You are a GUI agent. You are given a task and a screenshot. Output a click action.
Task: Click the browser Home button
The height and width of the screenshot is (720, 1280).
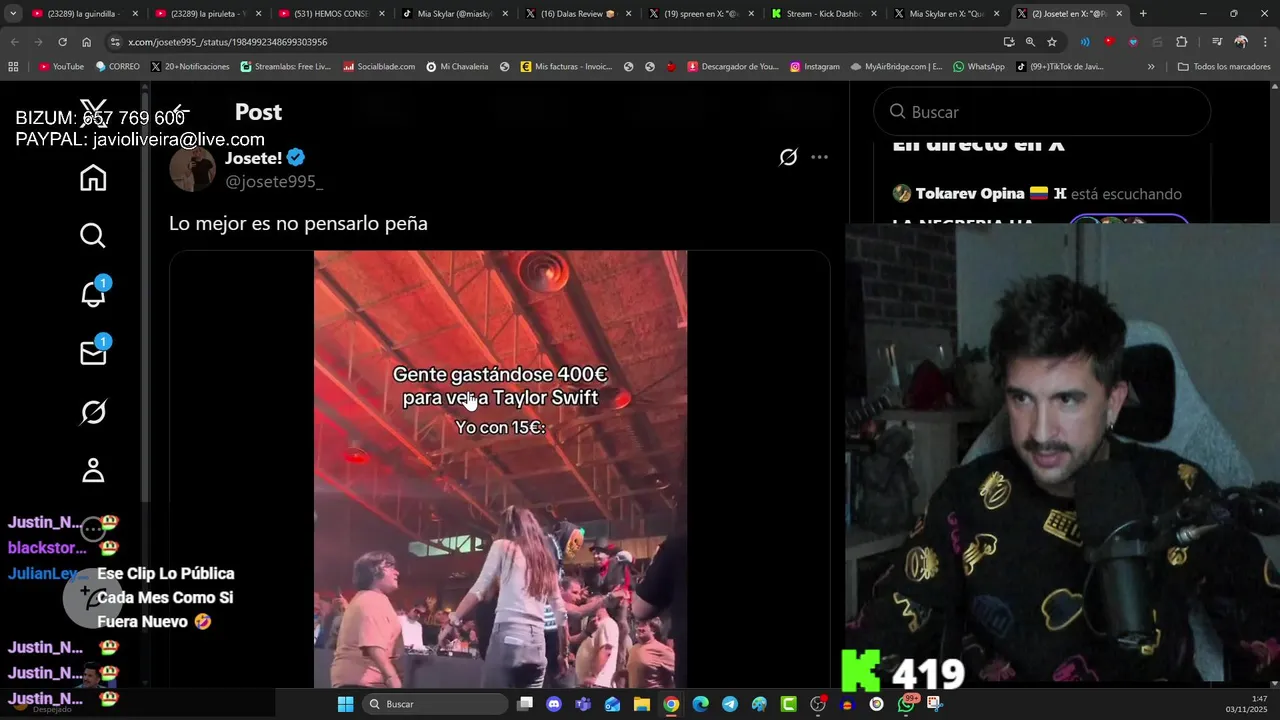coord(87,42)
